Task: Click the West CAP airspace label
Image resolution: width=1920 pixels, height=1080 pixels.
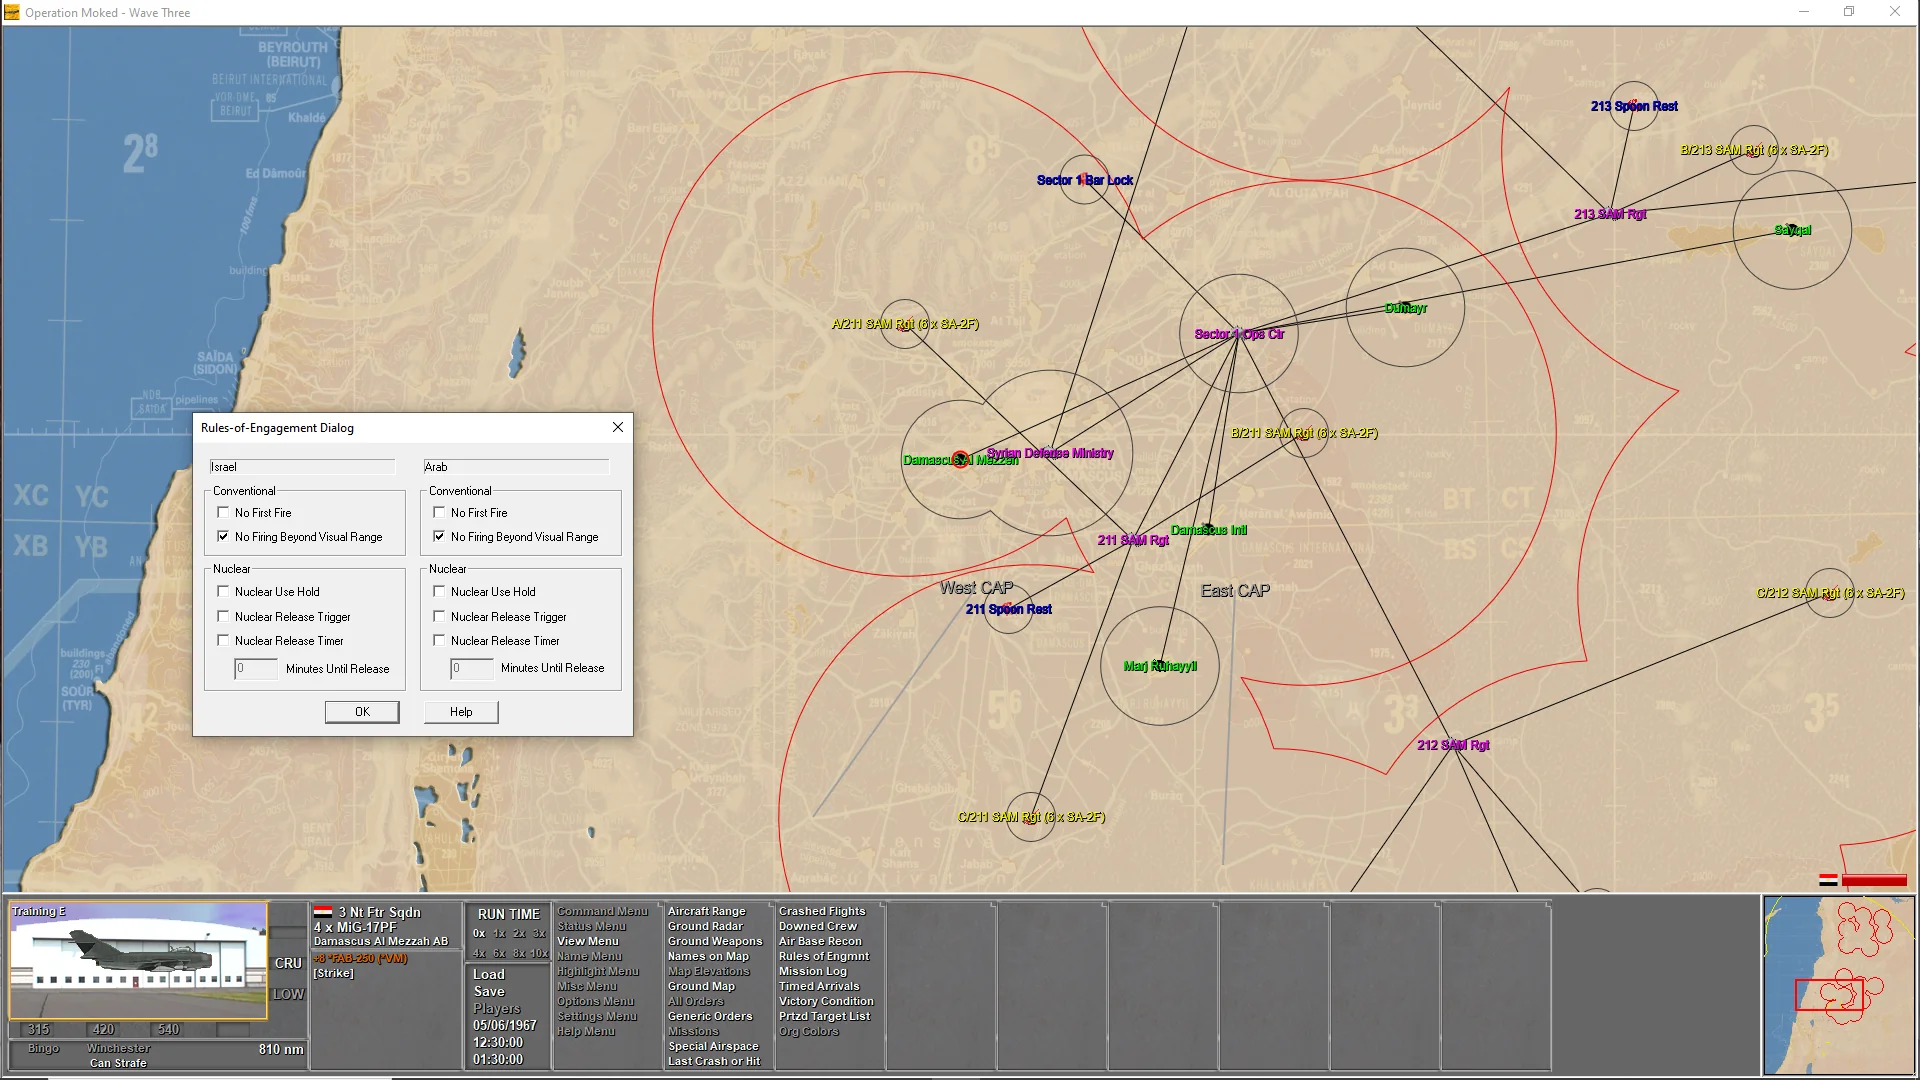Action: point(976,588)
